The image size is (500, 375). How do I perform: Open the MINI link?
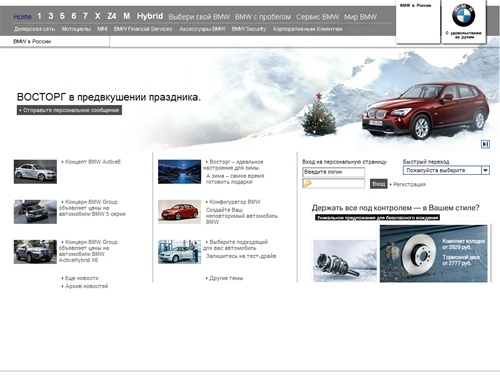point(102,29)
